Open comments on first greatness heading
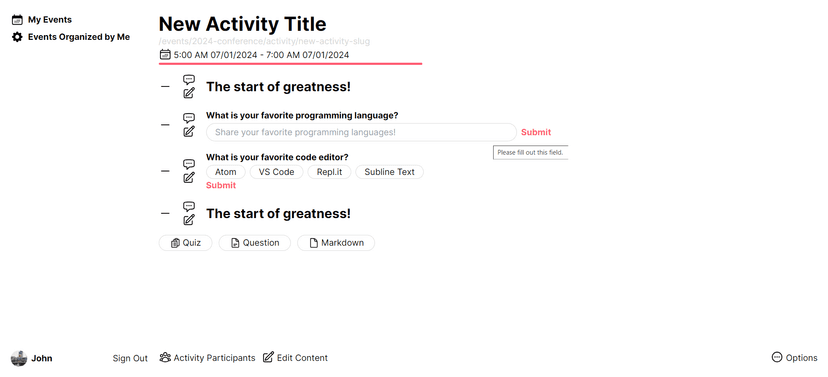 pyautogui.click(x=189, y=80)
